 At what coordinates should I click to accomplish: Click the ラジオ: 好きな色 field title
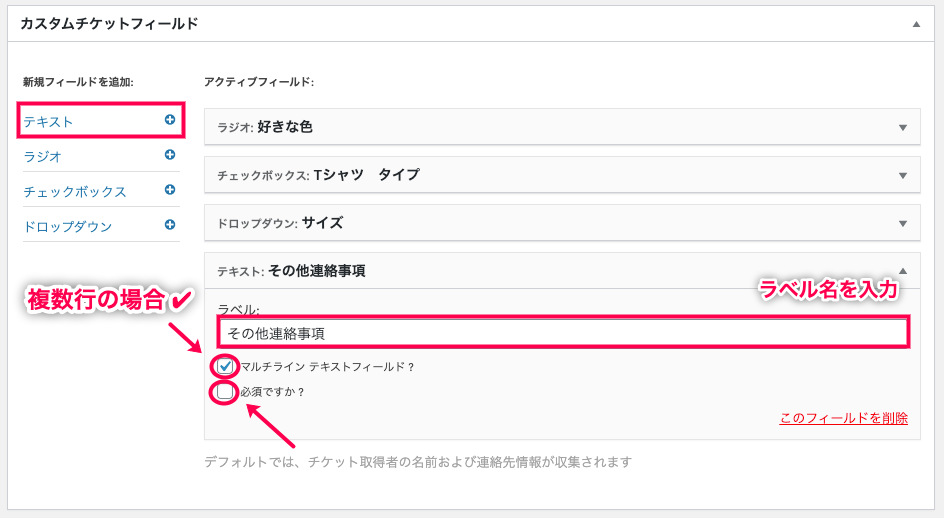[265, 127]
